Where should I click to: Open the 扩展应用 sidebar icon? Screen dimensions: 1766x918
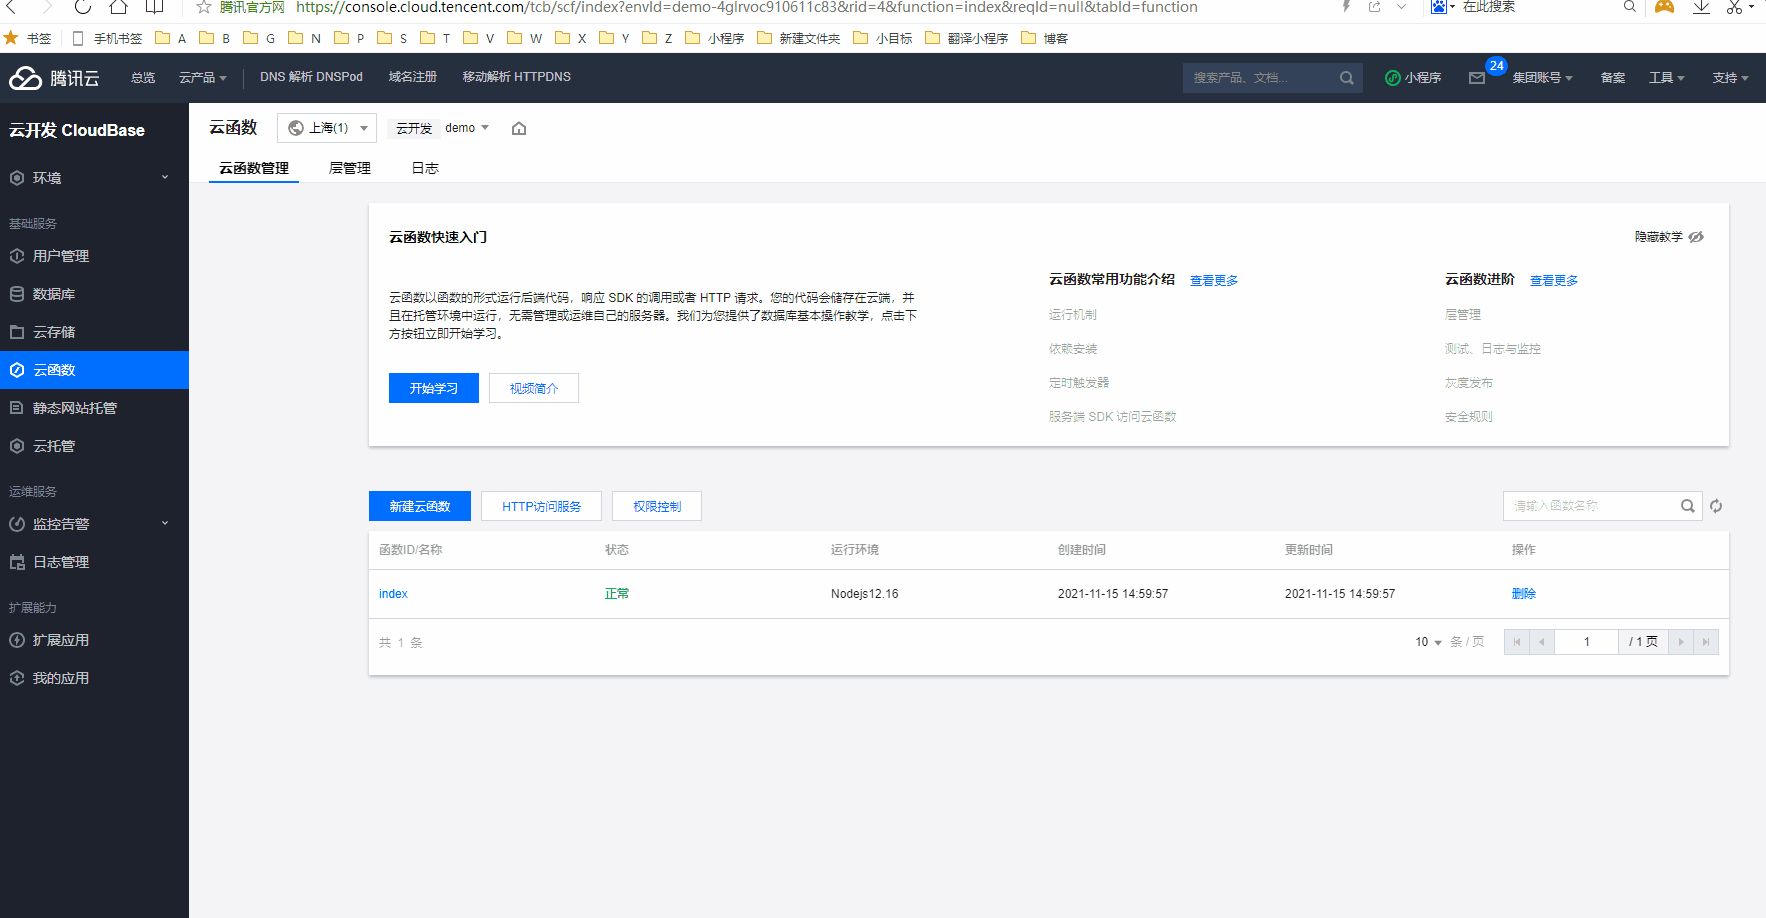click(x=17, y=640)
